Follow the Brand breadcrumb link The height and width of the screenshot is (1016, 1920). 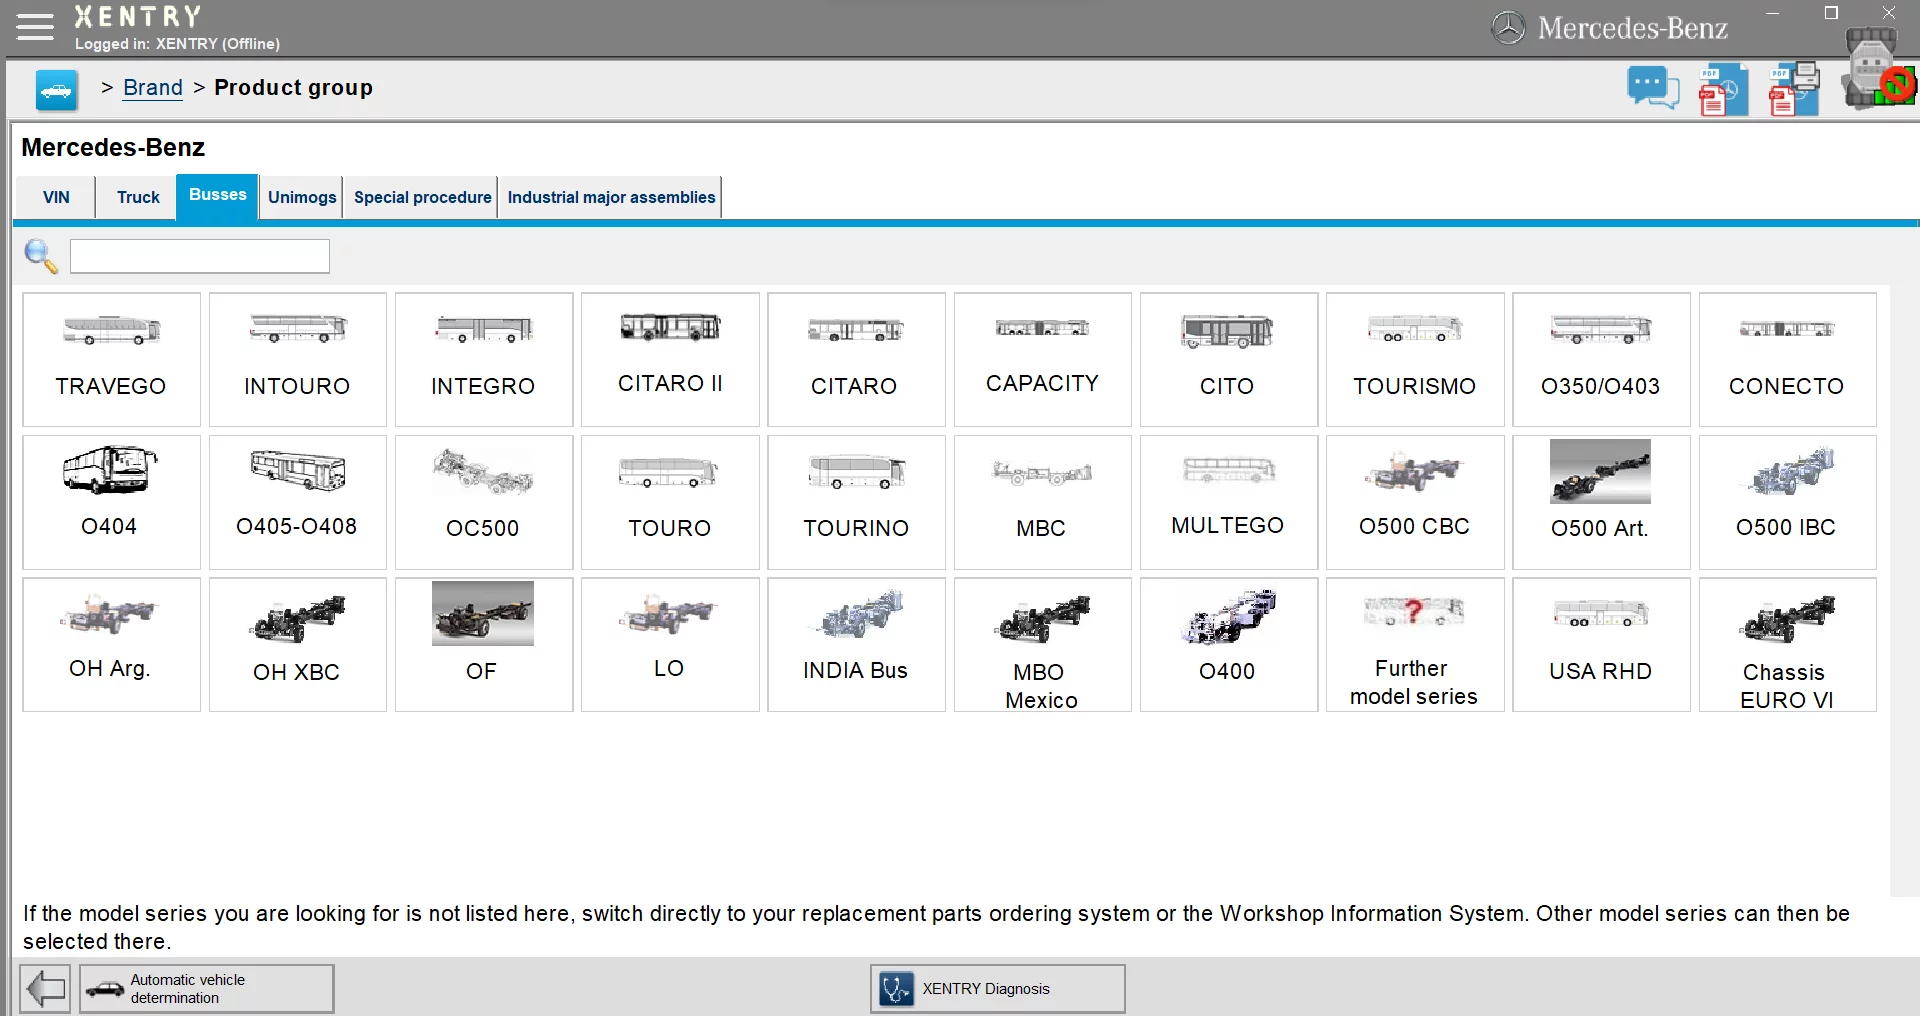pos(152,88)
